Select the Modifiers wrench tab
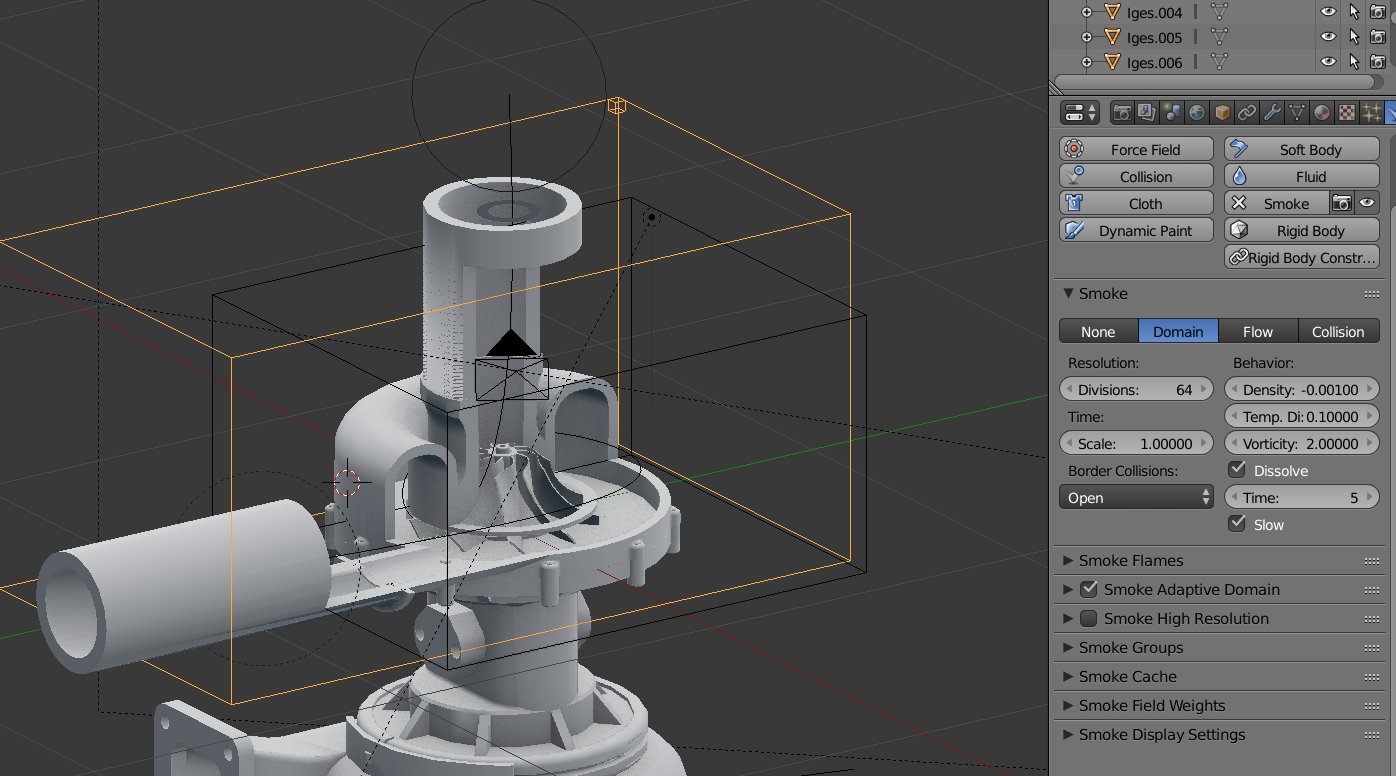Screen dimensions: 1396x776 (1272, 112)
